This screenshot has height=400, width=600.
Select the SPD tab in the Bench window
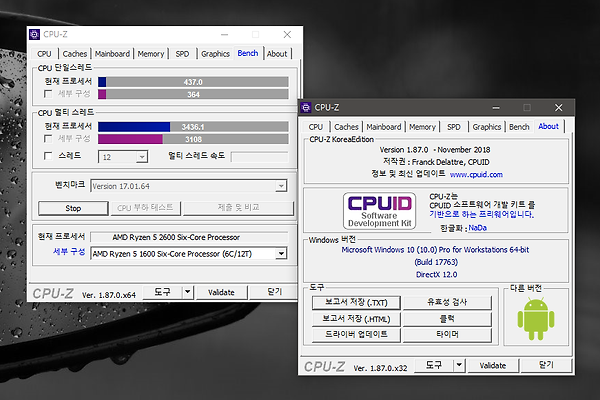[182, 54]
